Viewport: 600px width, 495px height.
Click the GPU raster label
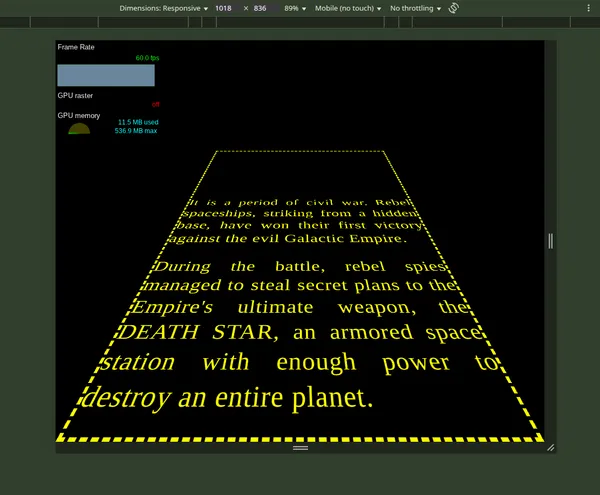click(x=75, y=96)
